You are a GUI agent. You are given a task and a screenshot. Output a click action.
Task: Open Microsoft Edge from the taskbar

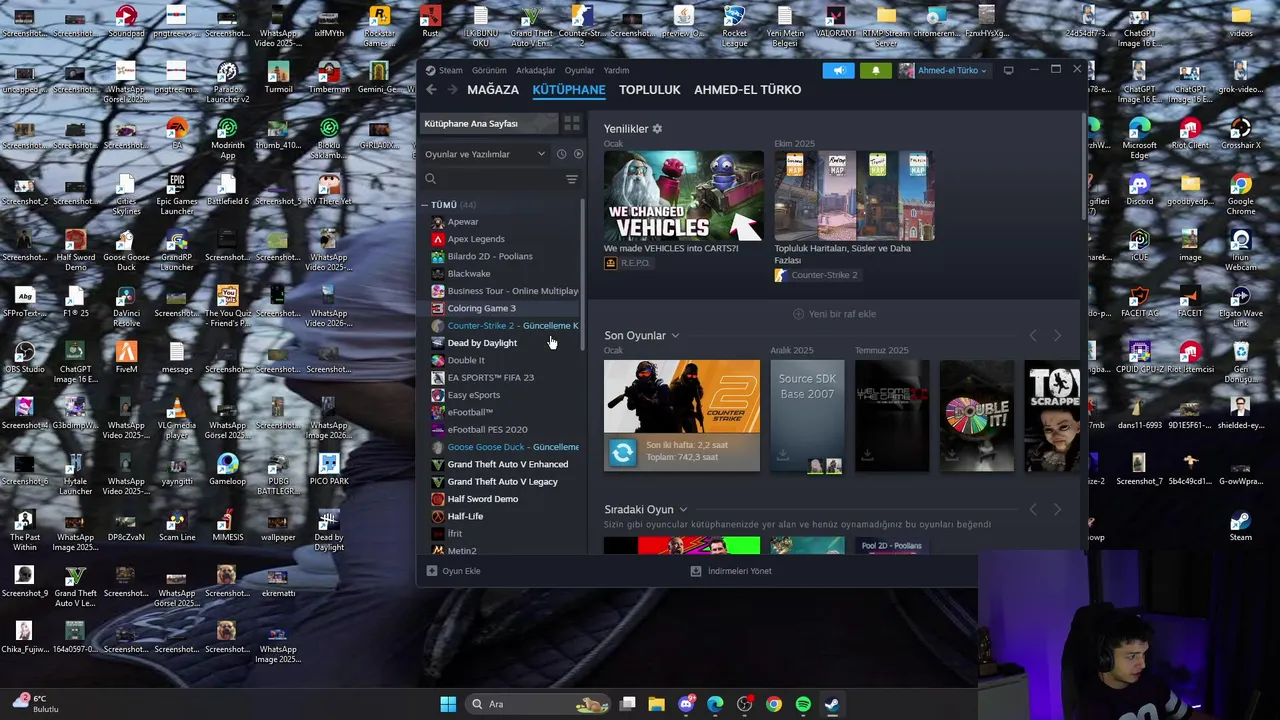(715, 704)
